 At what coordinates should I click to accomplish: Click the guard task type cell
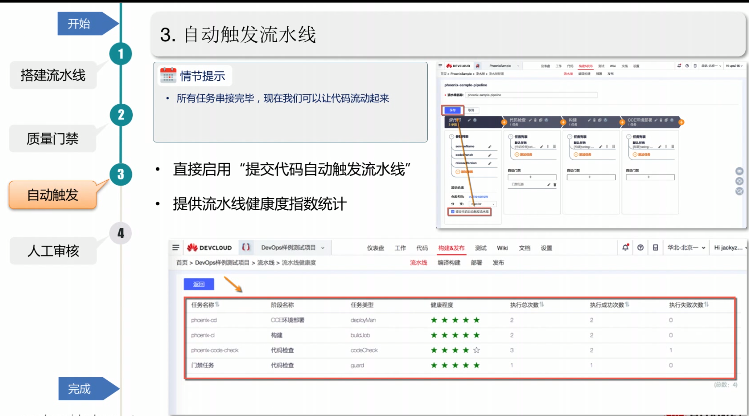(357, 365)
